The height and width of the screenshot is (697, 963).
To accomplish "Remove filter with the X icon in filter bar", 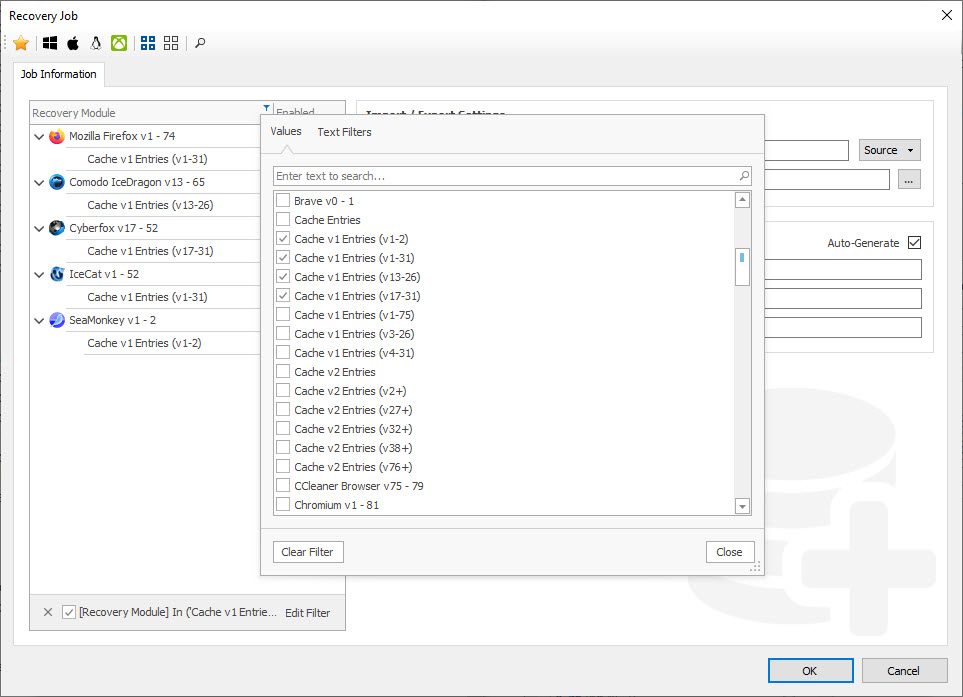I will click(x=48, y=612).
